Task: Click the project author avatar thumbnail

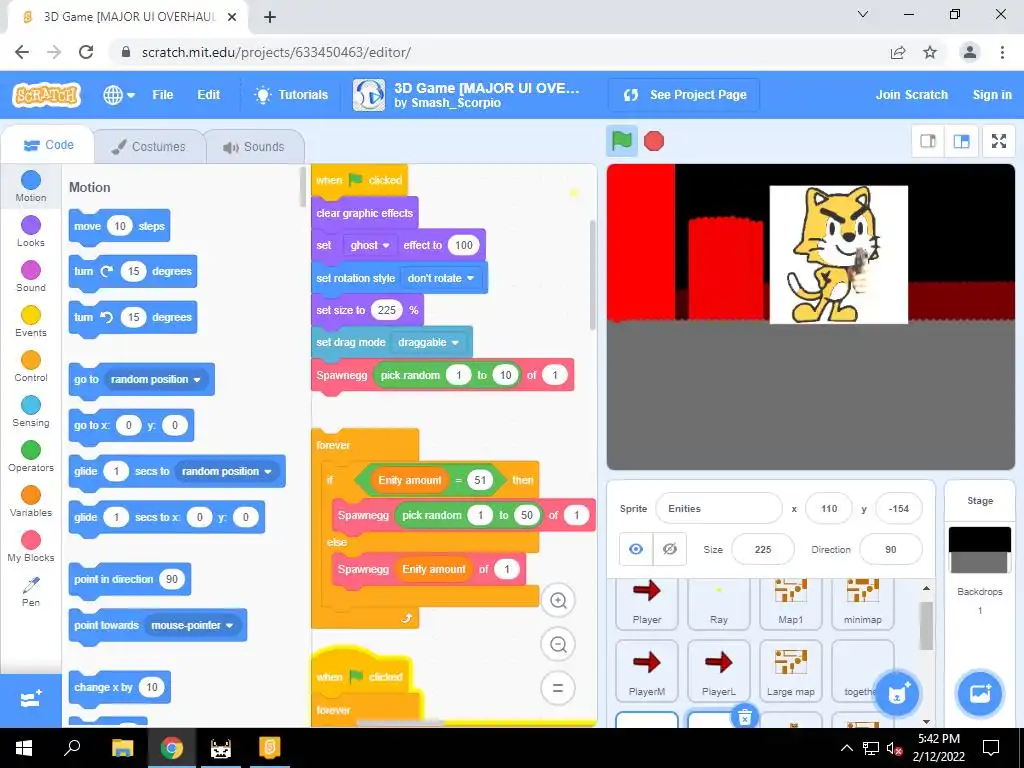Action: (369, 95)
